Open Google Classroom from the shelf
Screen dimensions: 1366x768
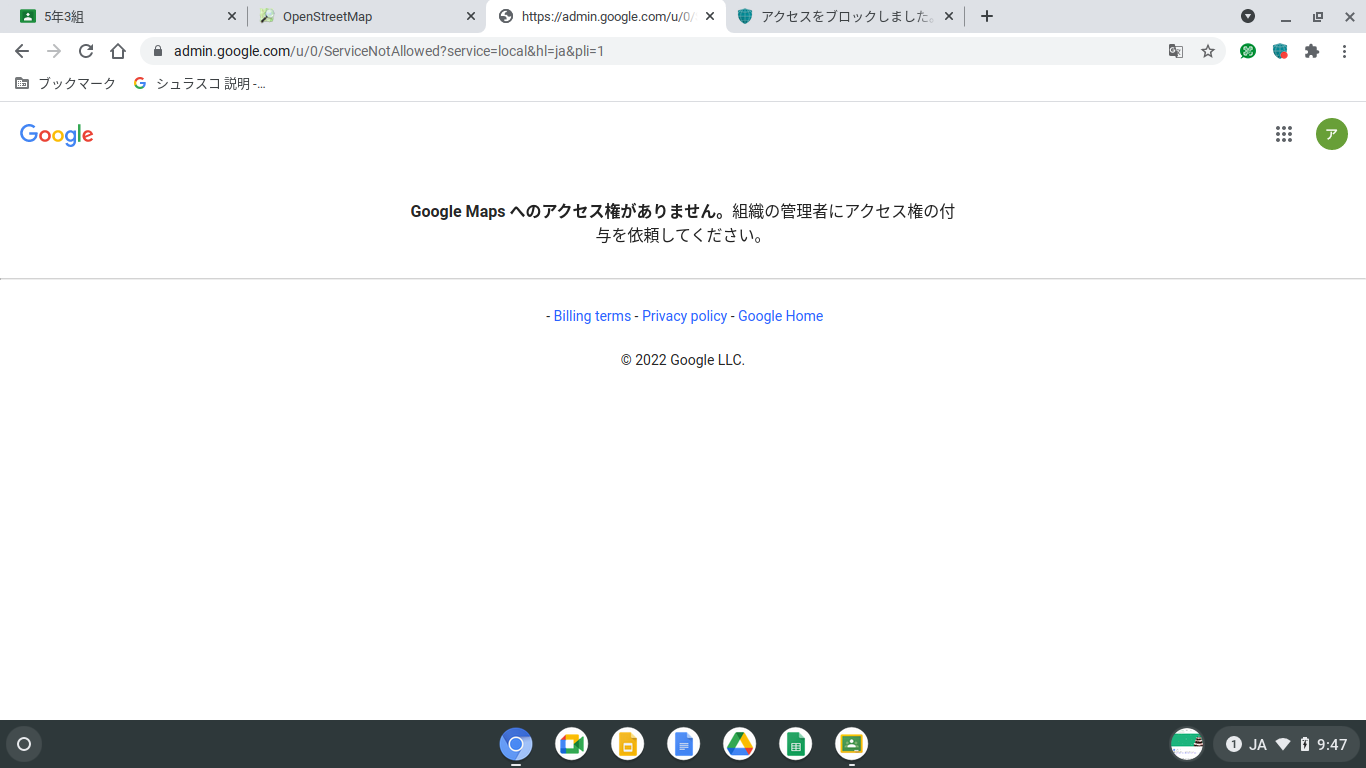point(851,744)
